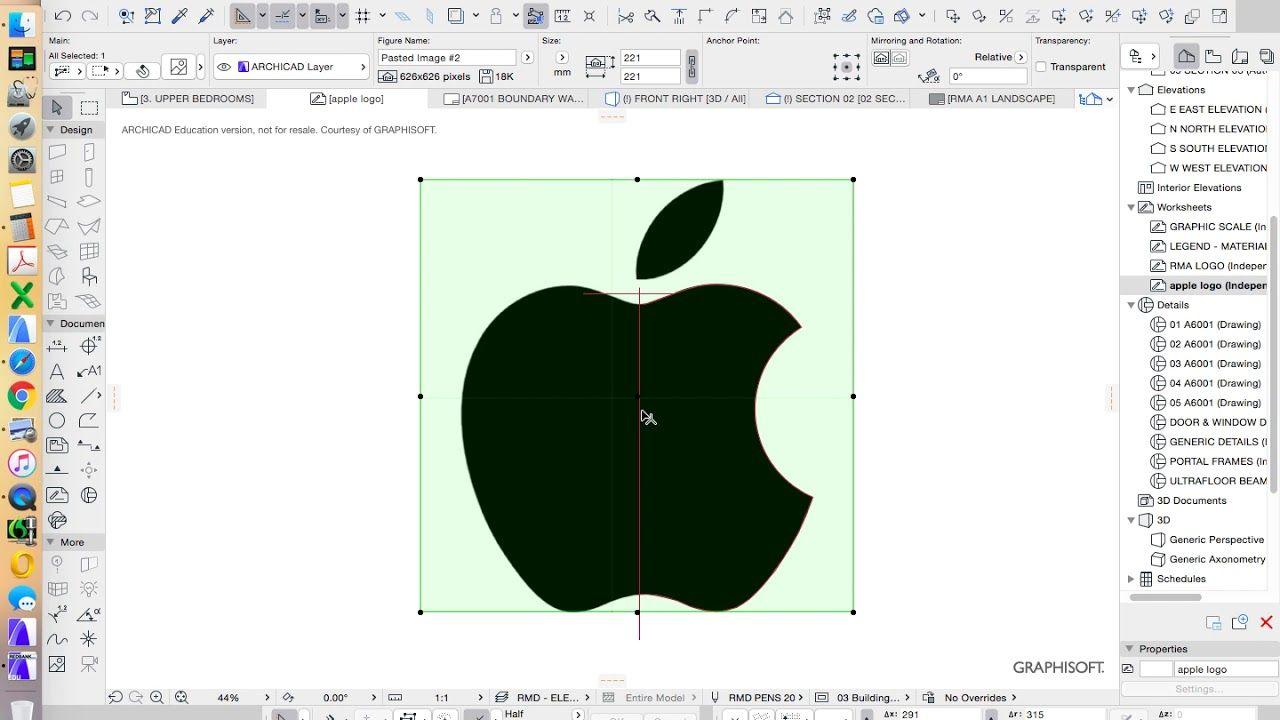
Task: Select the Column tool
Action: [89, 177]
